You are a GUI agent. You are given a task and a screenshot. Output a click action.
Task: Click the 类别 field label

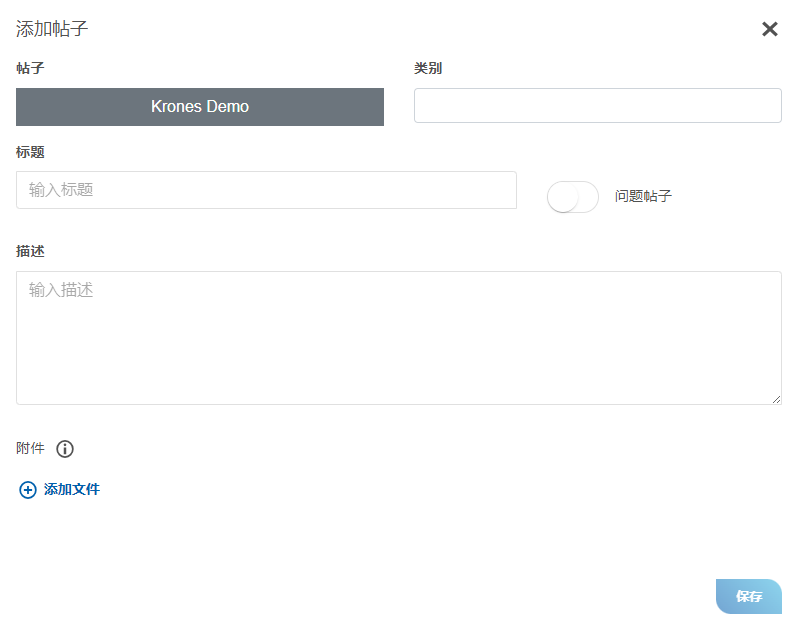[x=428, y=69]
